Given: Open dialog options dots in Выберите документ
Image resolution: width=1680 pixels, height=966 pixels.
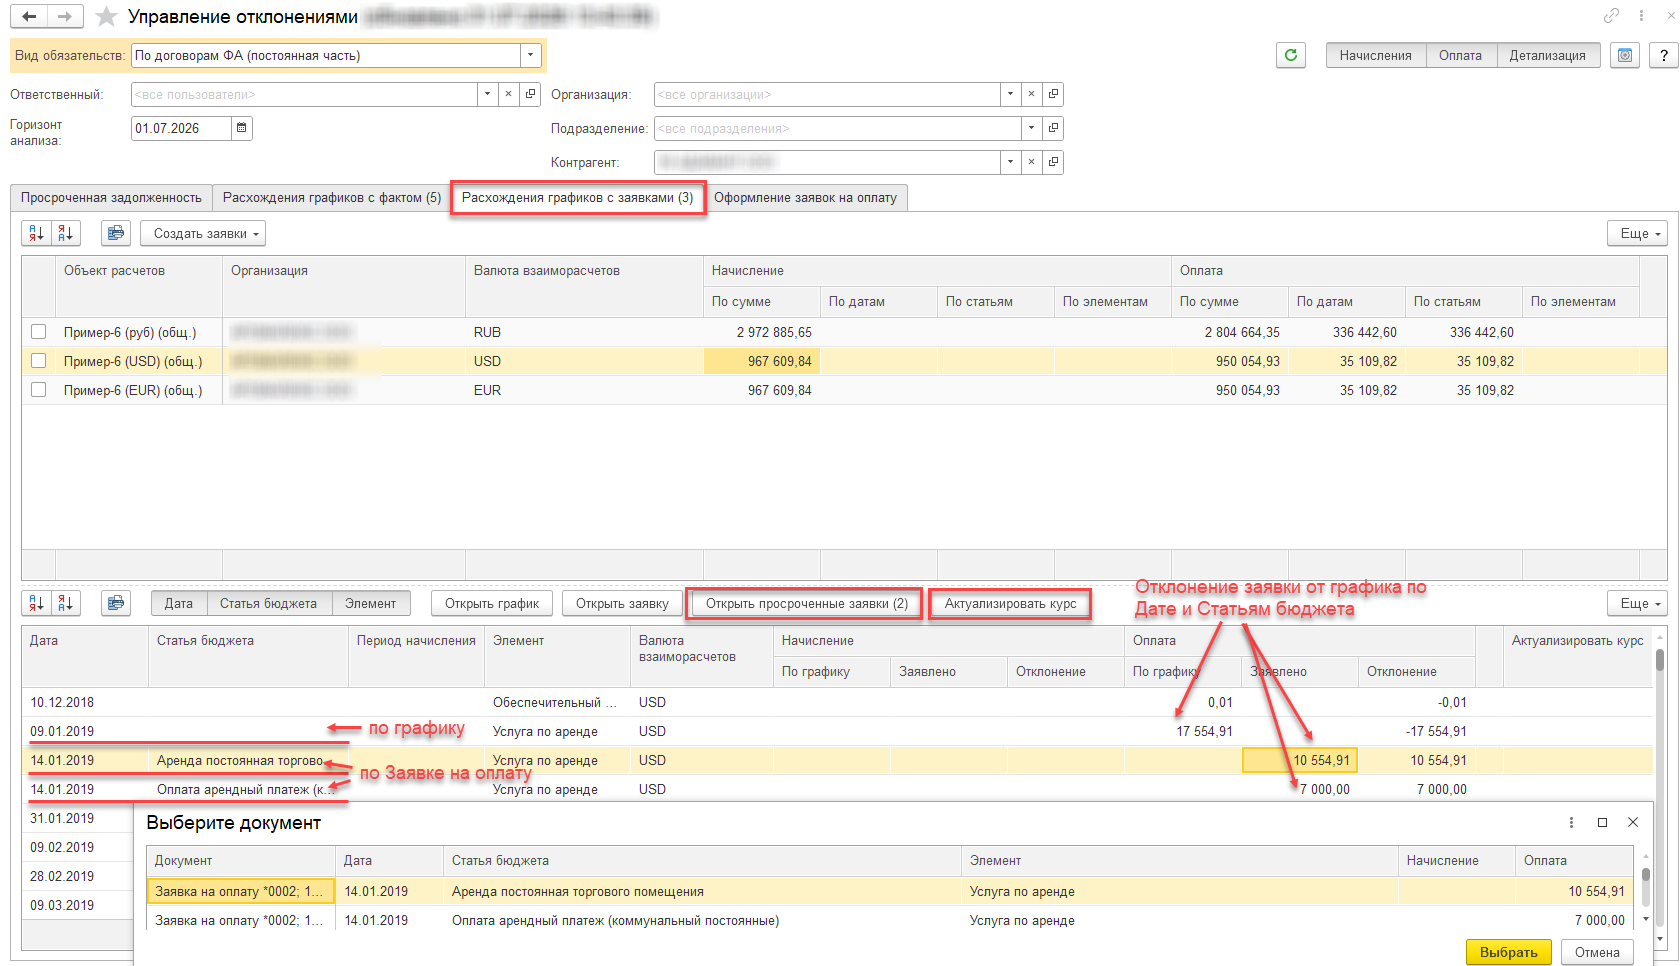Looking at the screenshot, I should (1571, 822).
